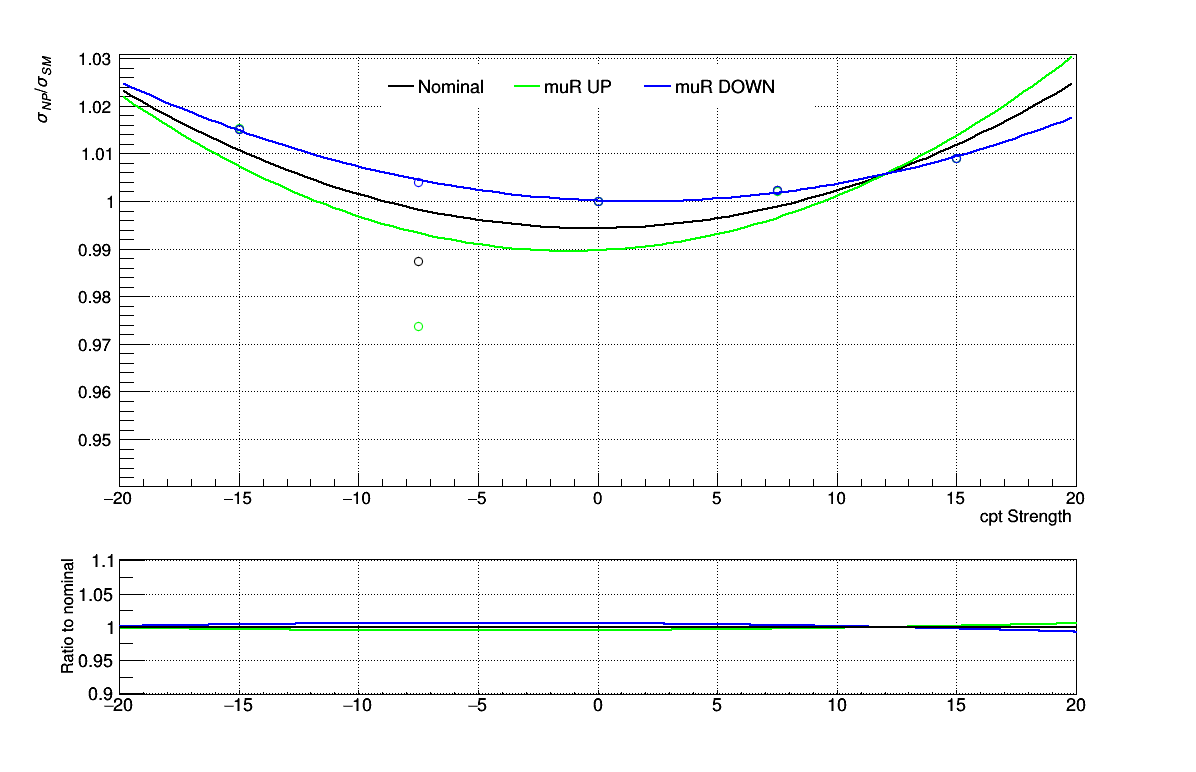Click the 5 x-axis label of upper plot

point(717,499)
